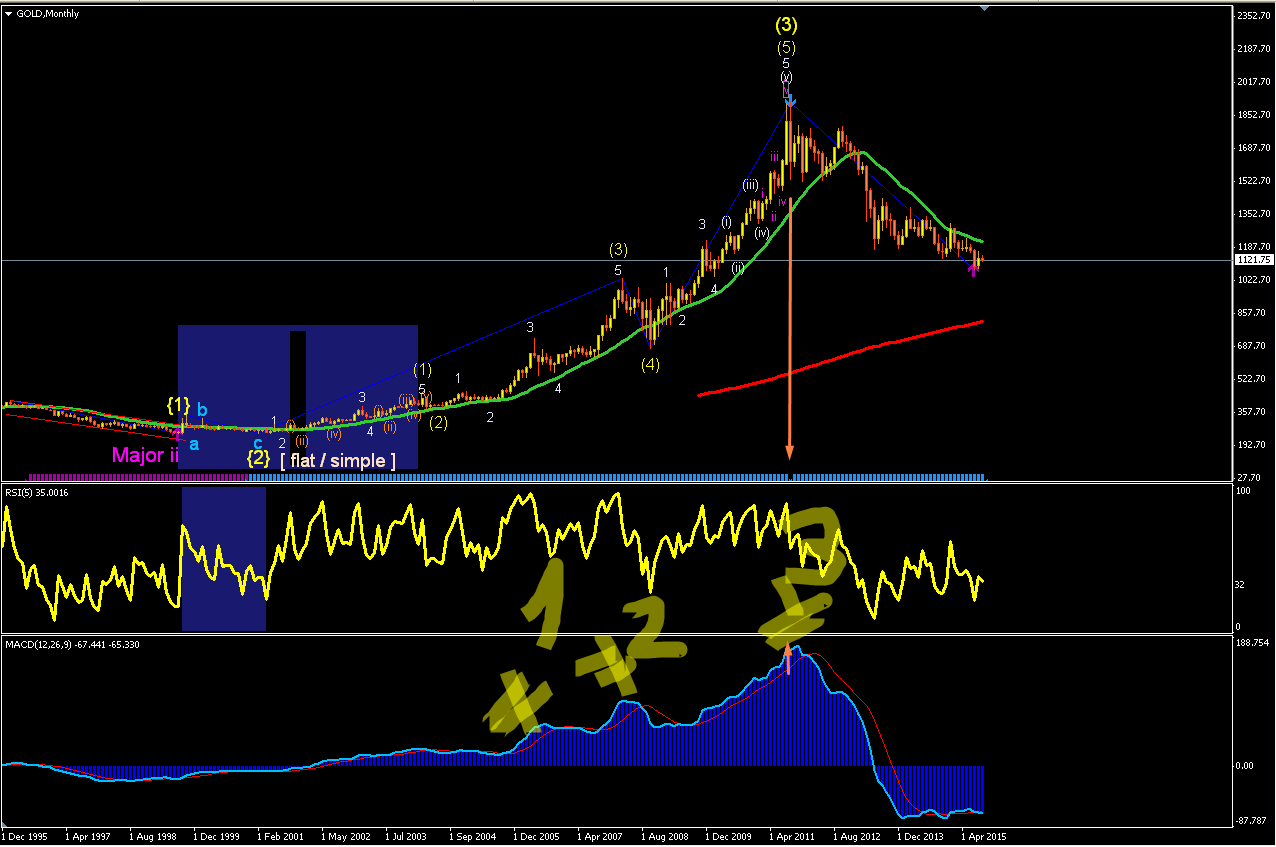Click the '1 Apr 2011' date on time axis
The height and width of the screenshot is (847, 1276).
tap(791, 834)
